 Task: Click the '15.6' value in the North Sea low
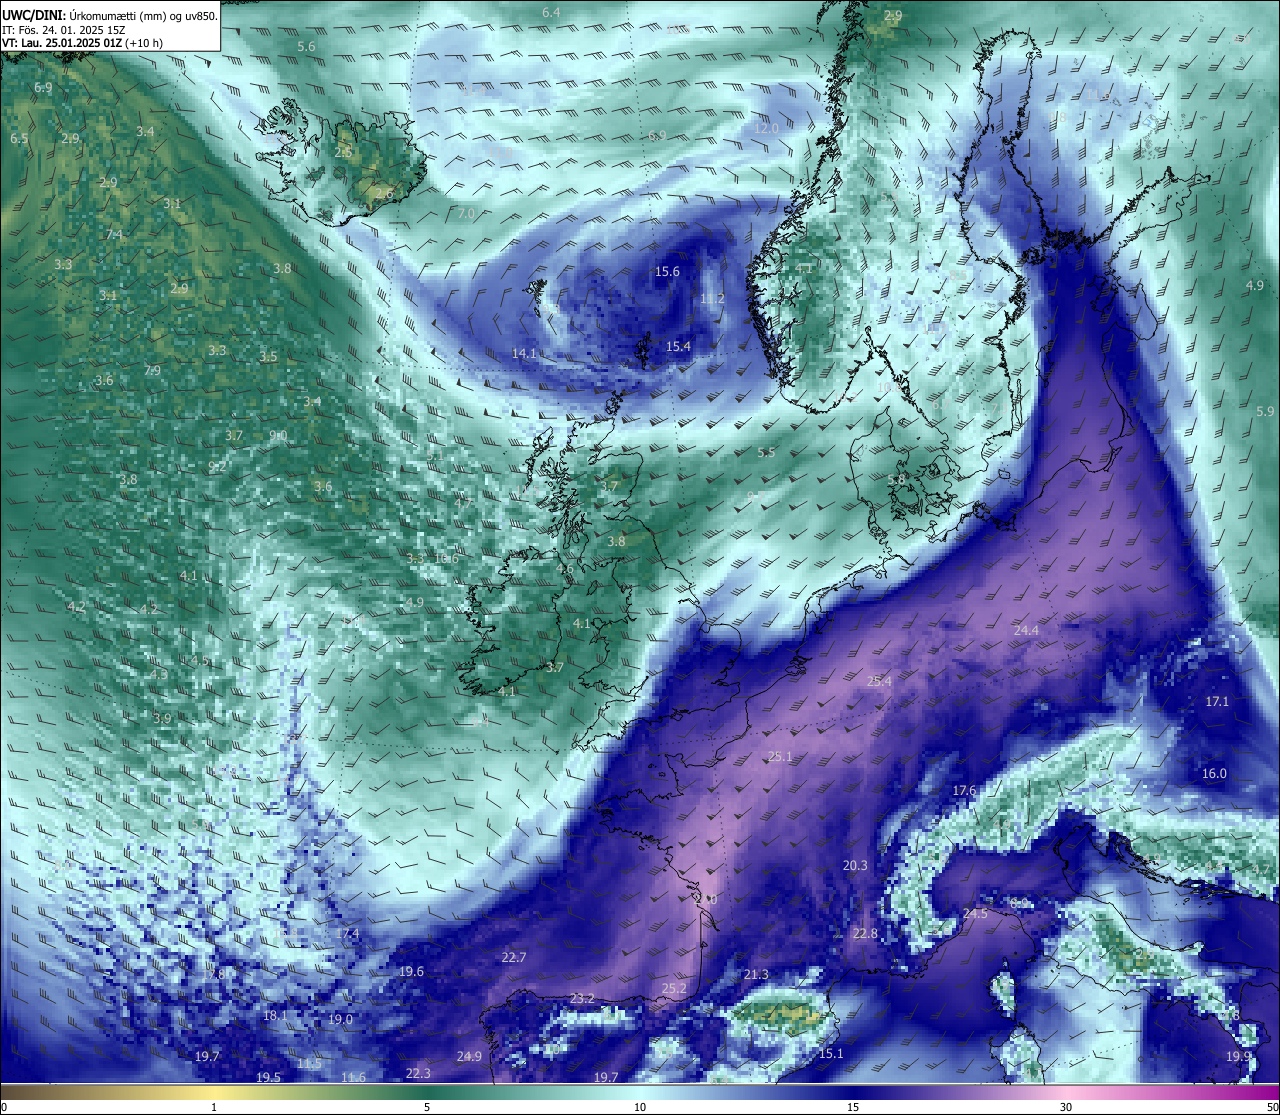(x=667, y=272)
